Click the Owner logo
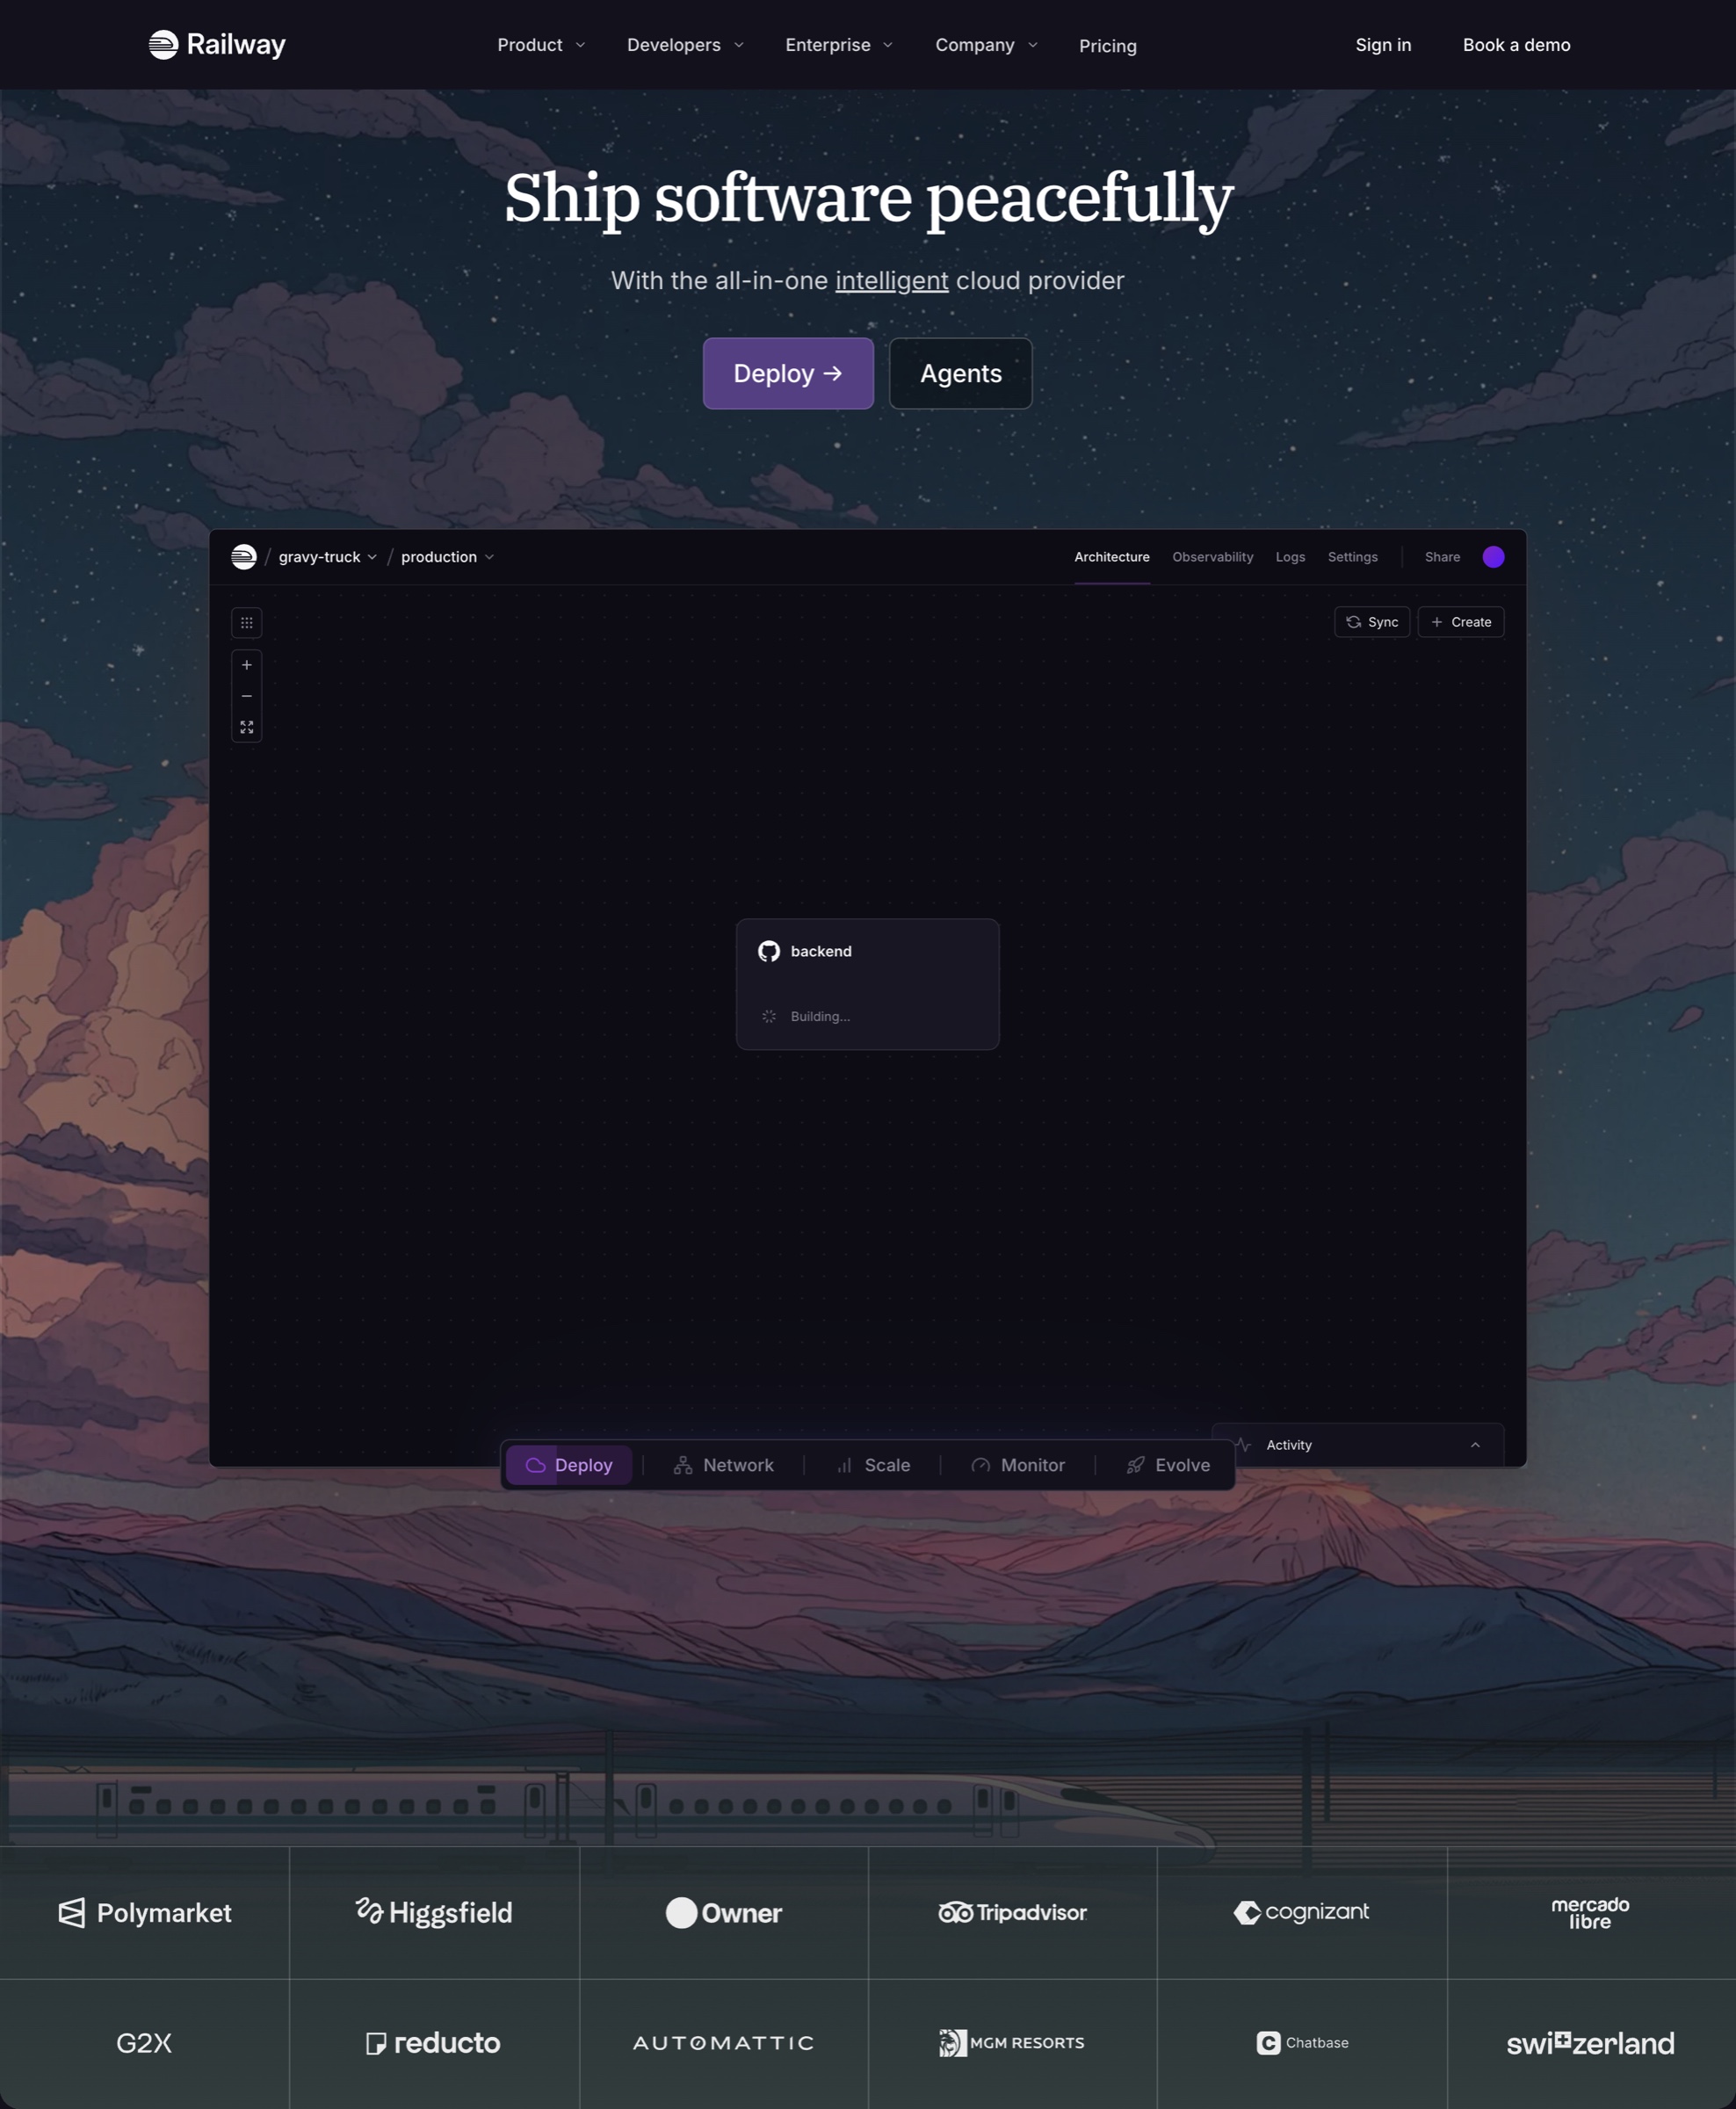 tap(724, 1912)
